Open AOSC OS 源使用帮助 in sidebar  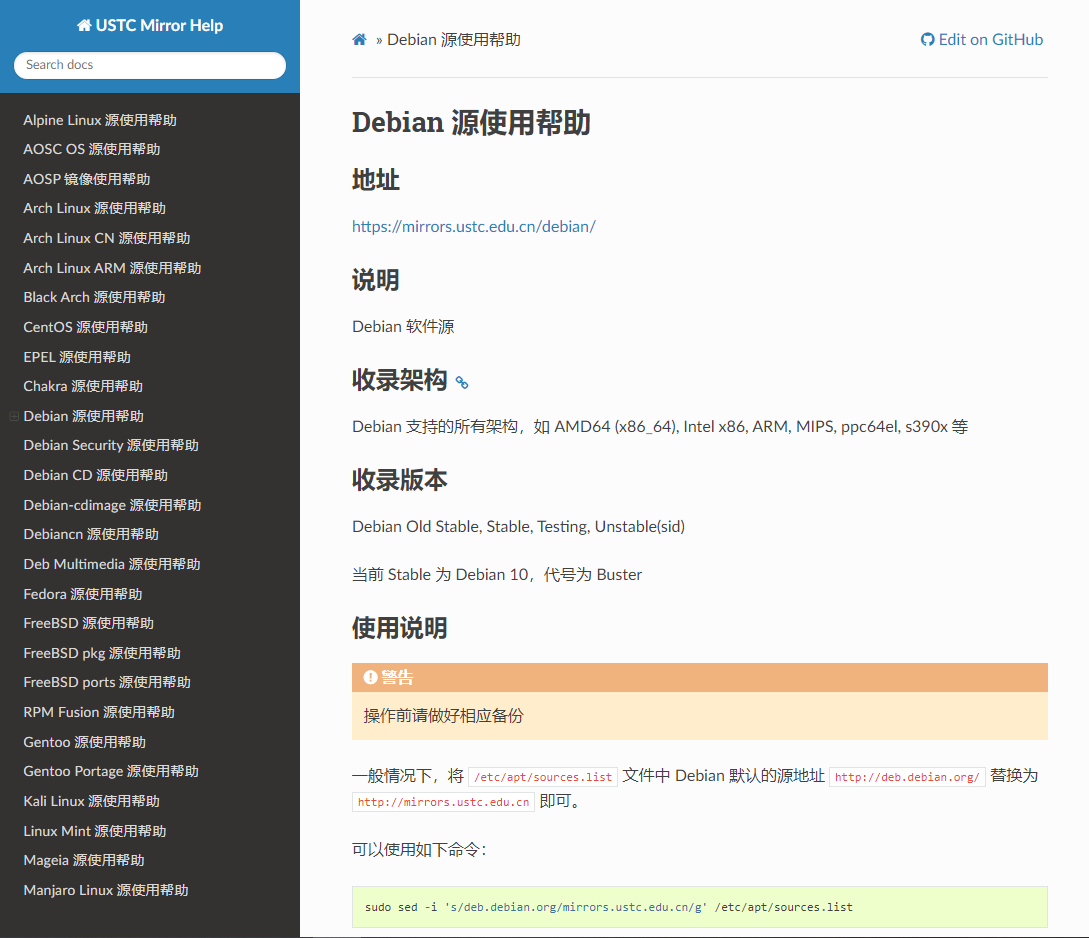92,149
